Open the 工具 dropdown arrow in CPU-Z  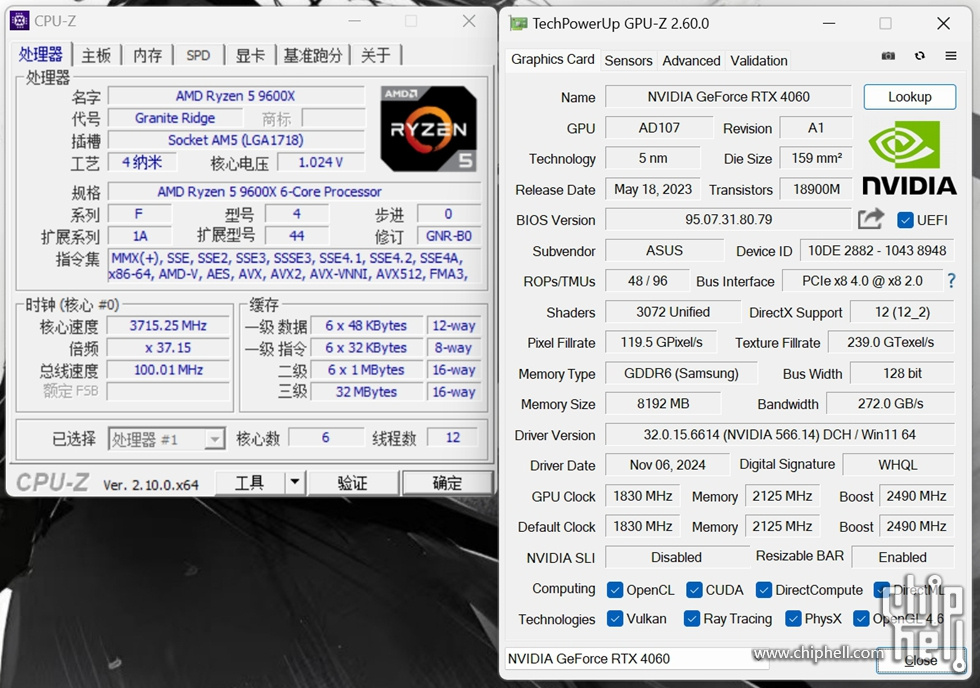pos(294,482)
